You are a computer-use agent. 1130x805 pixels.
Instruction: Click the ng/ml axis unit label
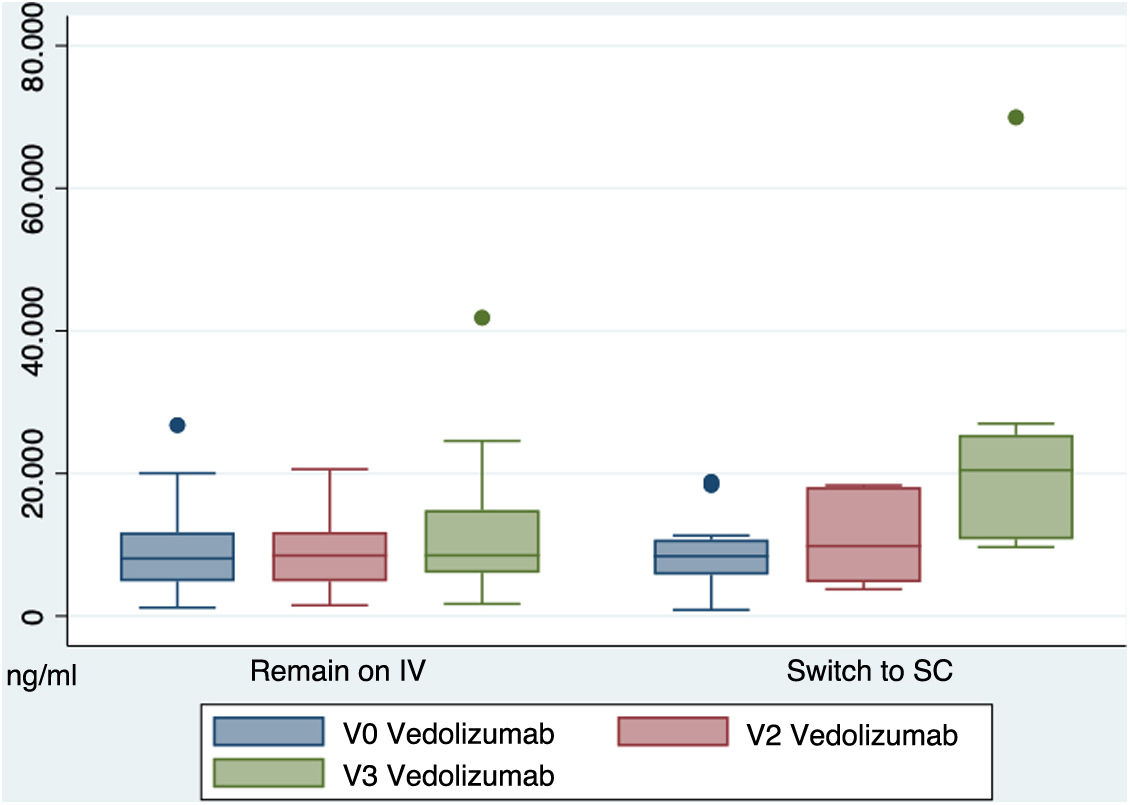(41, 676)
